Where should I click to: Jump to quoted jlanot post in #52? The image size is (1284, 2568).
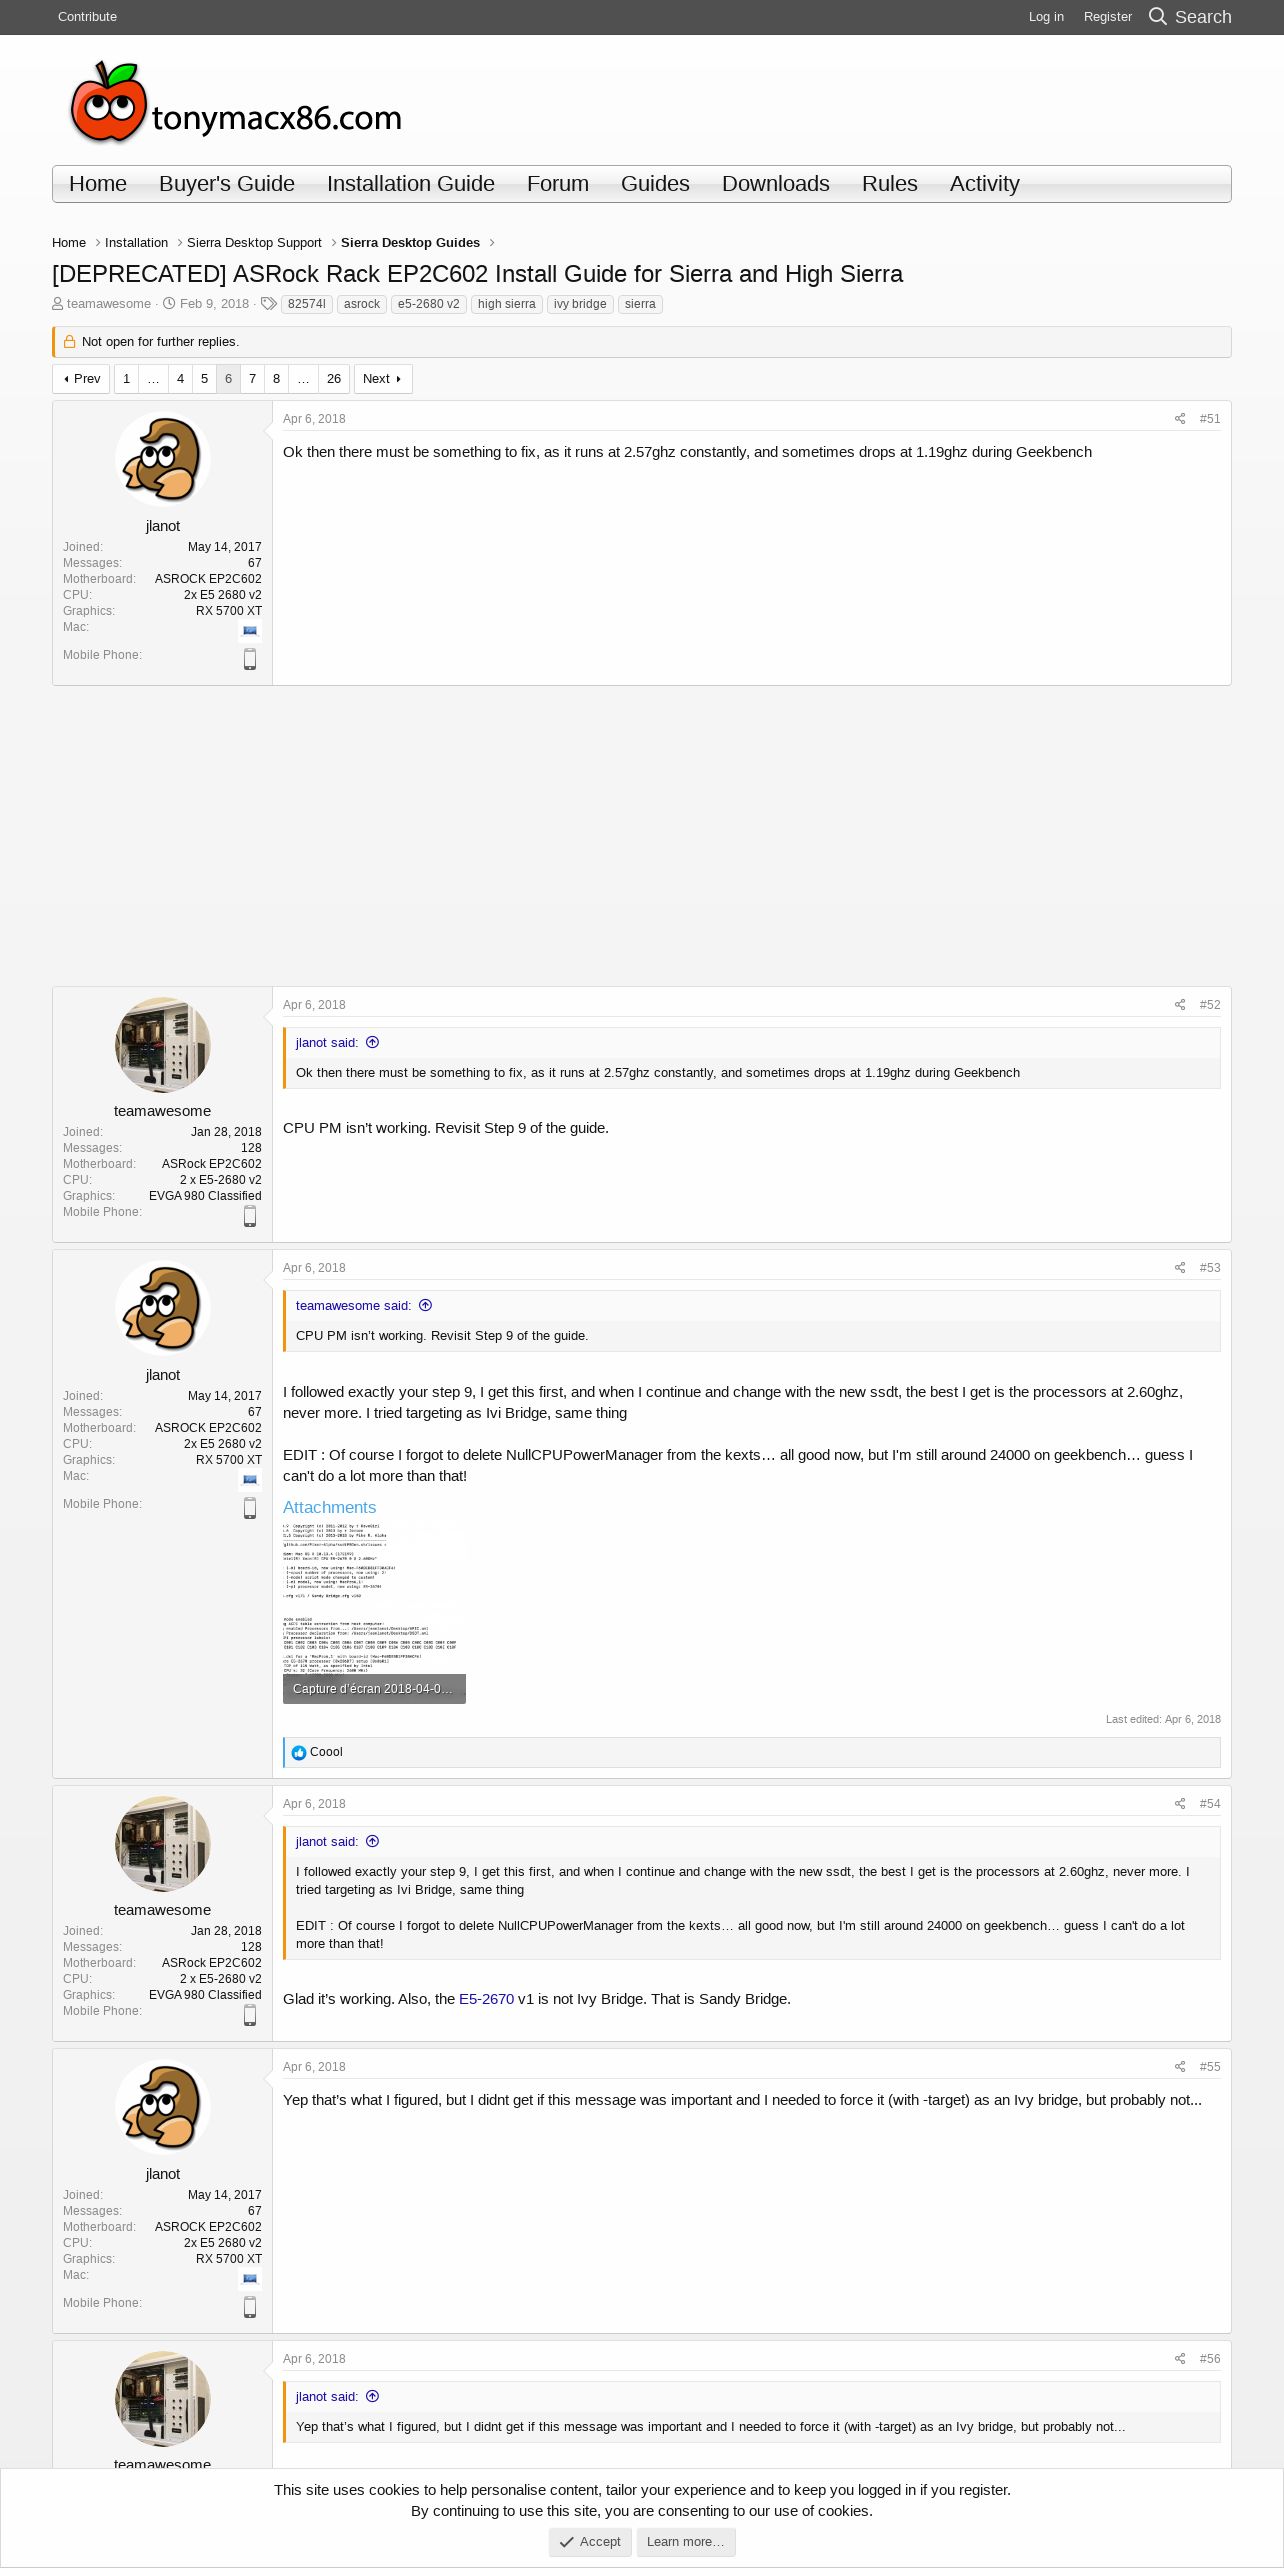tap(373, 1042)
